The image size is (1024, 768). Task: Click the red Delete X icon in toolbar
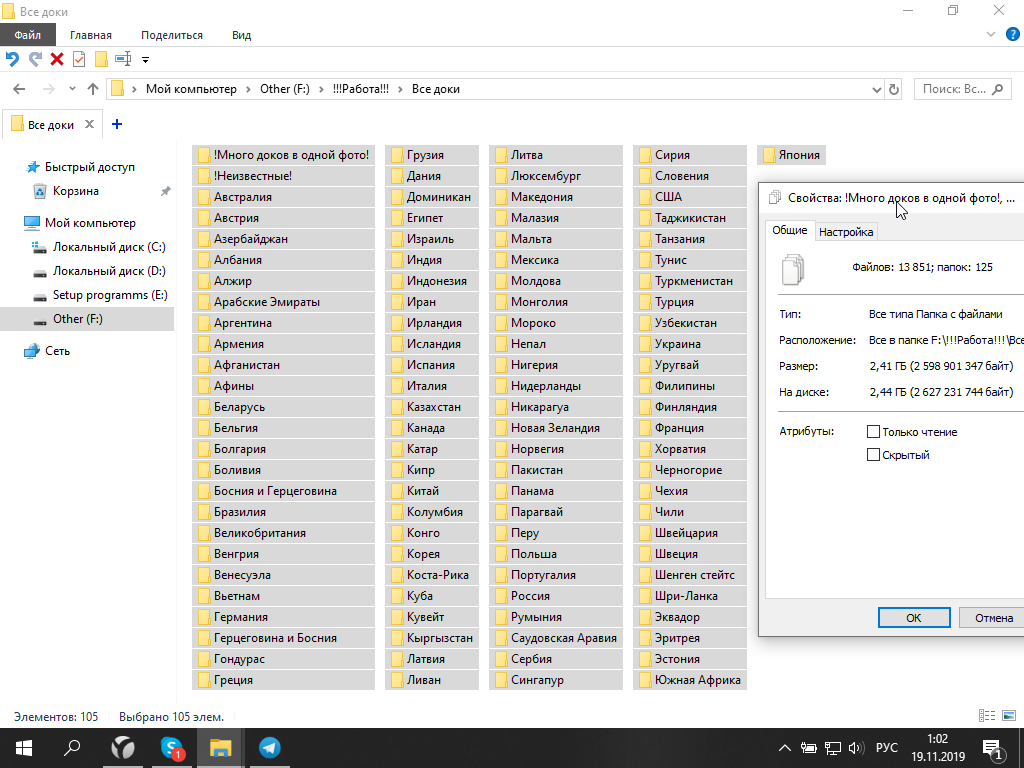[57, 59]
